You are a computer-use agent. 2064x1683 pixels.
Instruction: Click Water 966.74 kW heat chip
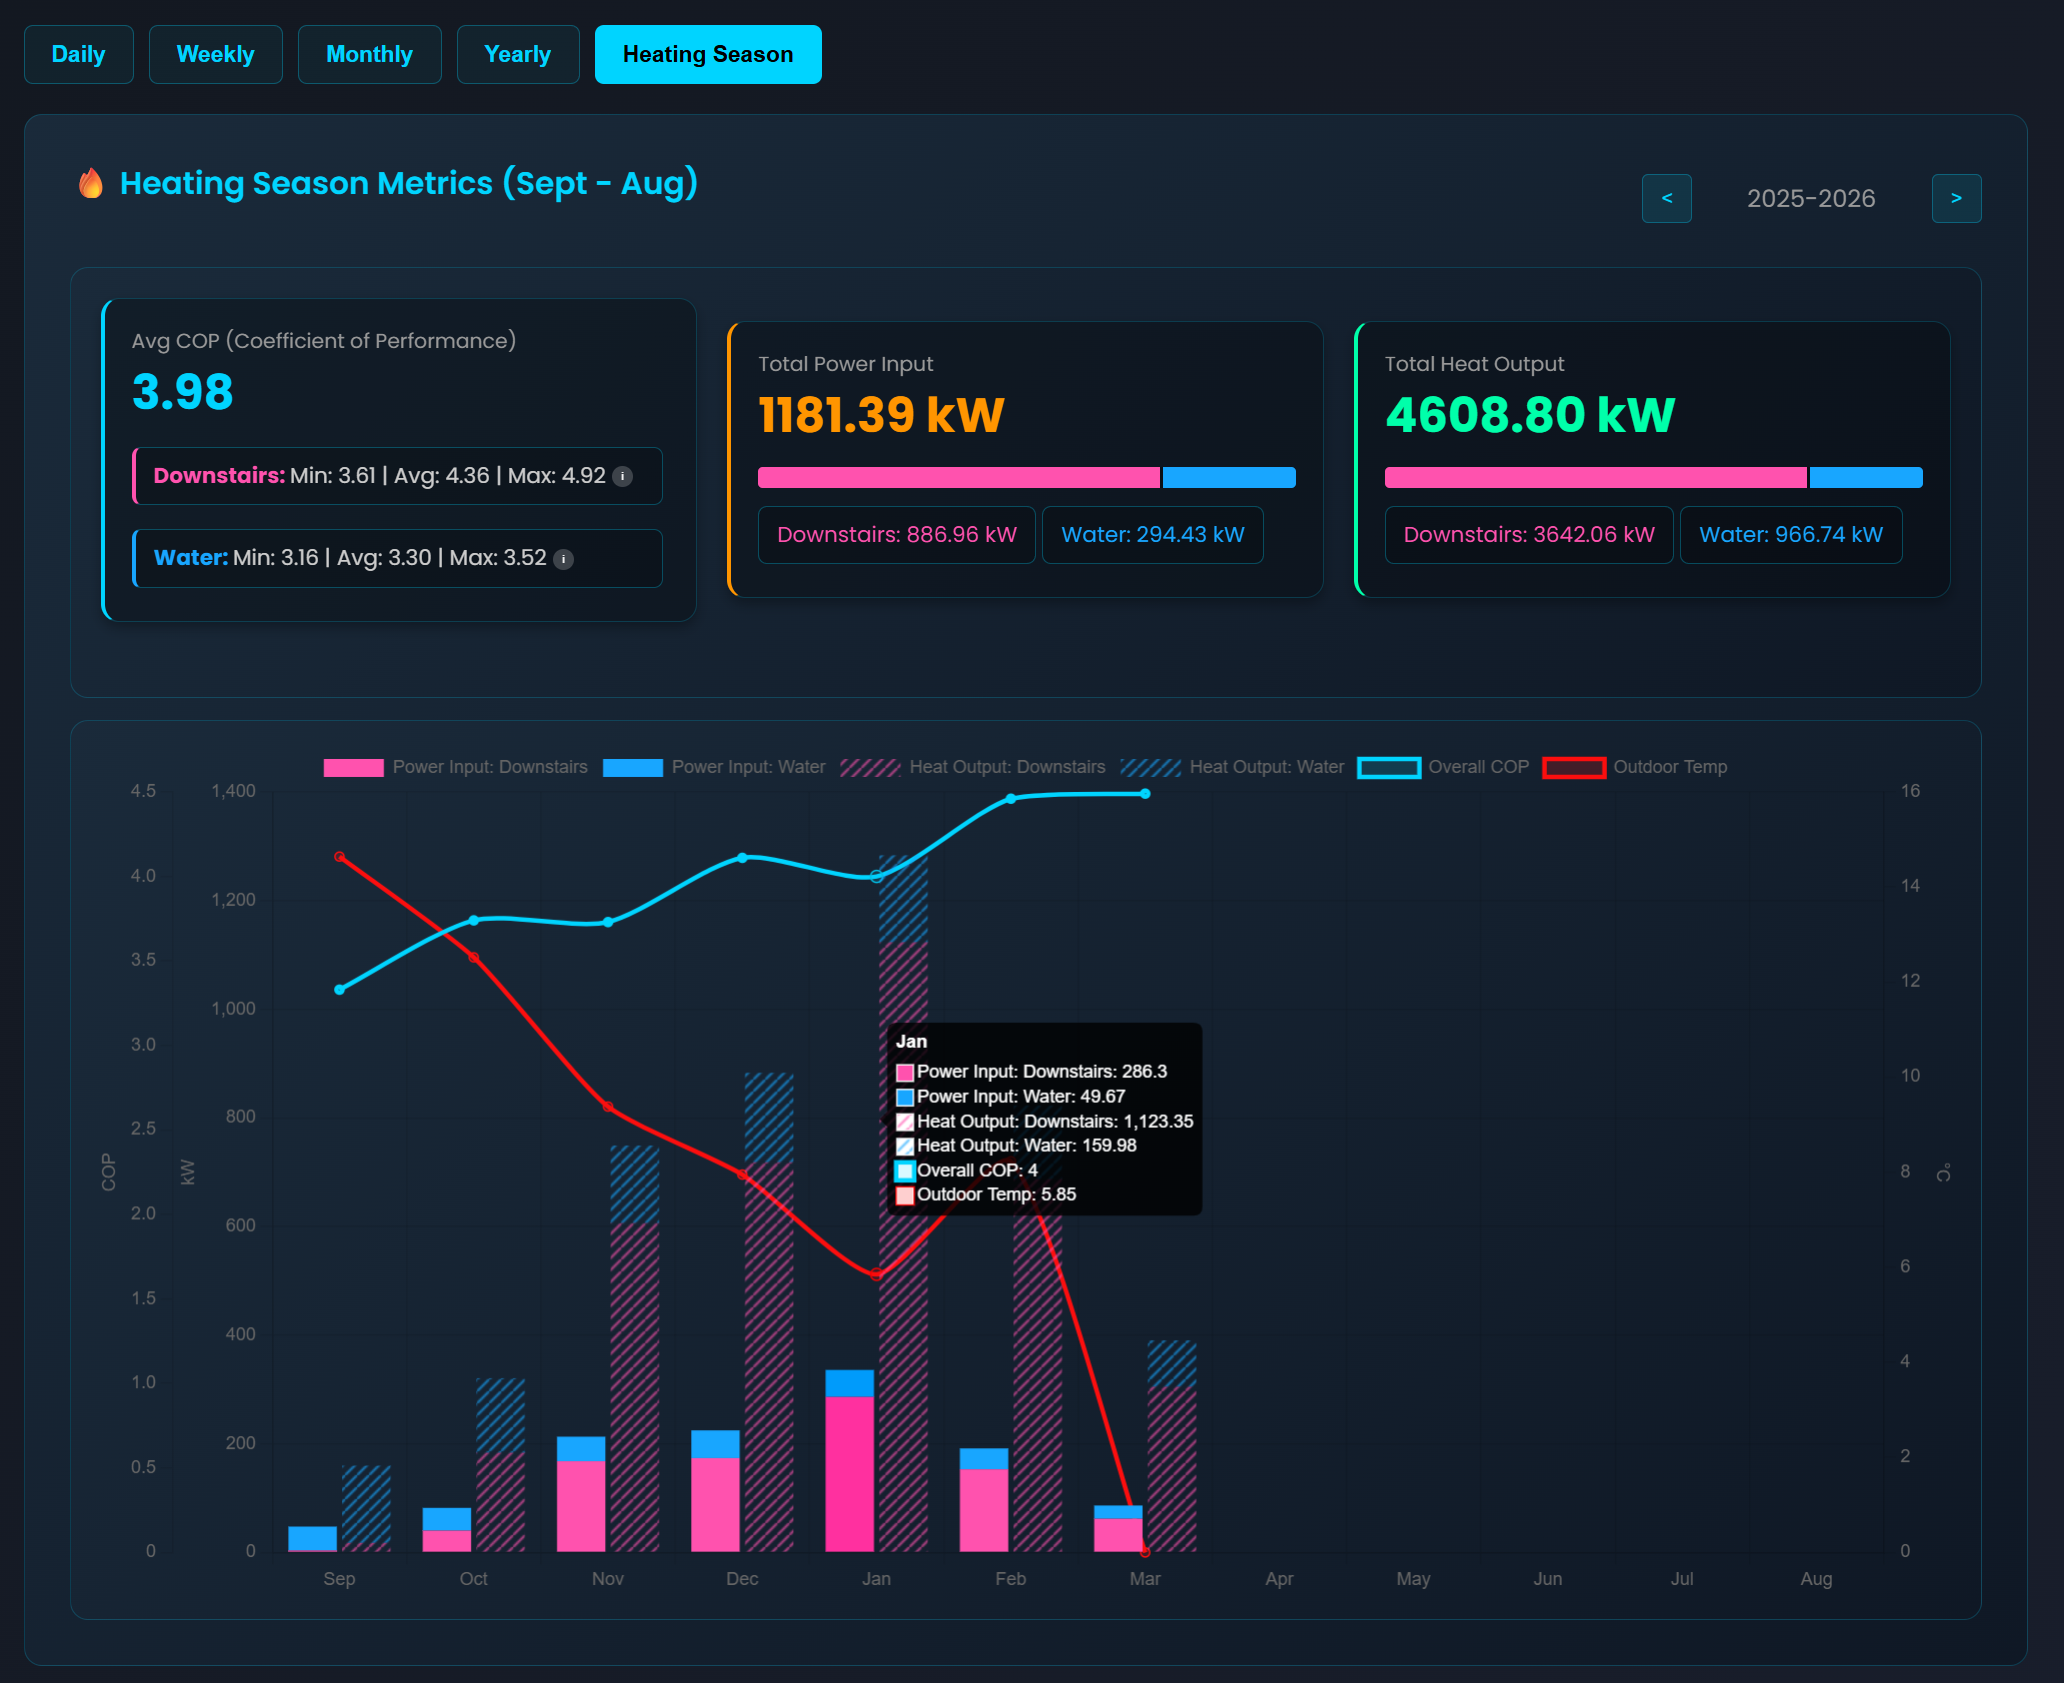(1790, 535)
